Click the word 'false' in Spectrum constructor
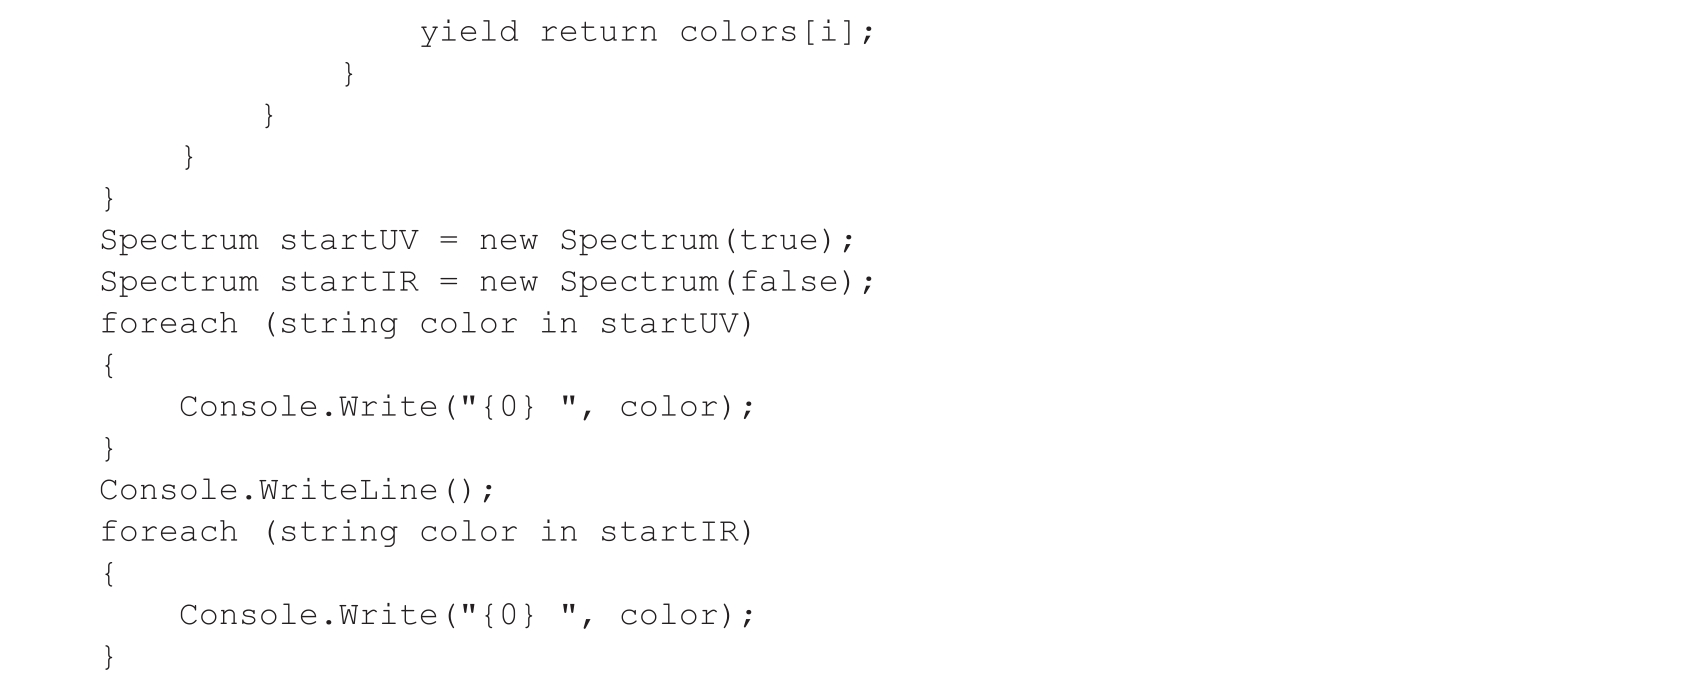1704x692 pixels. point(787,282)
